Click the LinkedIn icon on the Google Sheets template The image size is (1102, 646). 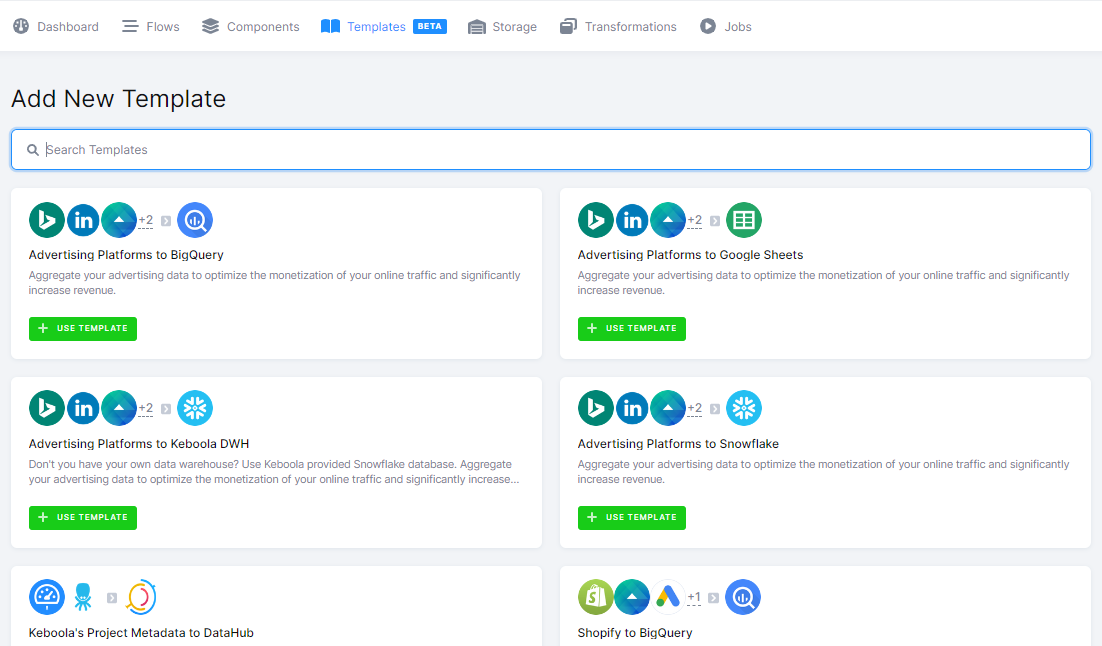(x=632, y=219)
